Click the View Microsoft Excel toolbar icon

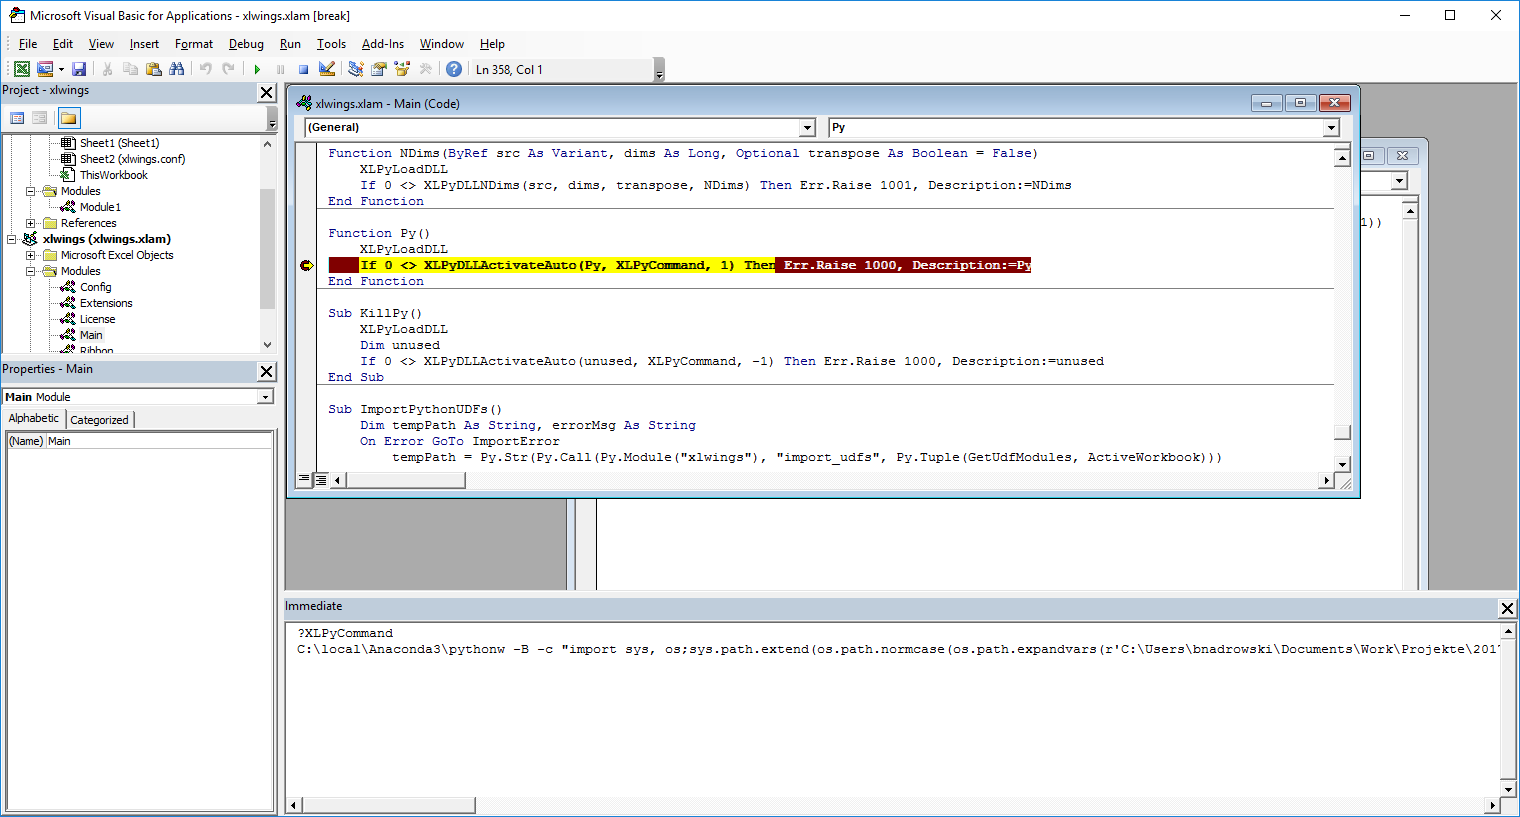(22, 68)
